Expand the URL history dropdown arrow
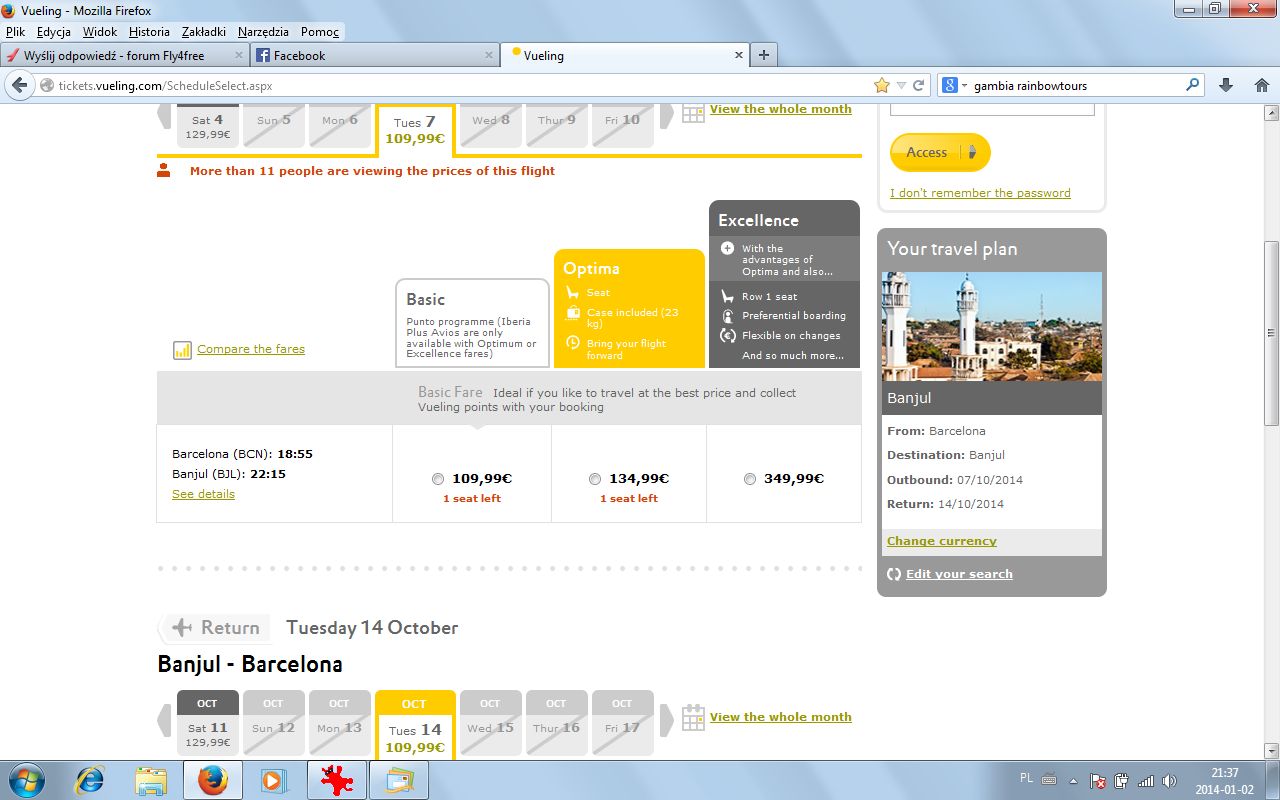The image size is (1280, 800). [901, 86]
